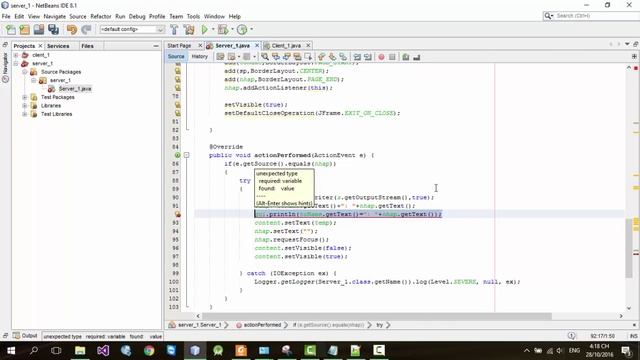Click the Next Bookmark editor icon

point(333,57)
